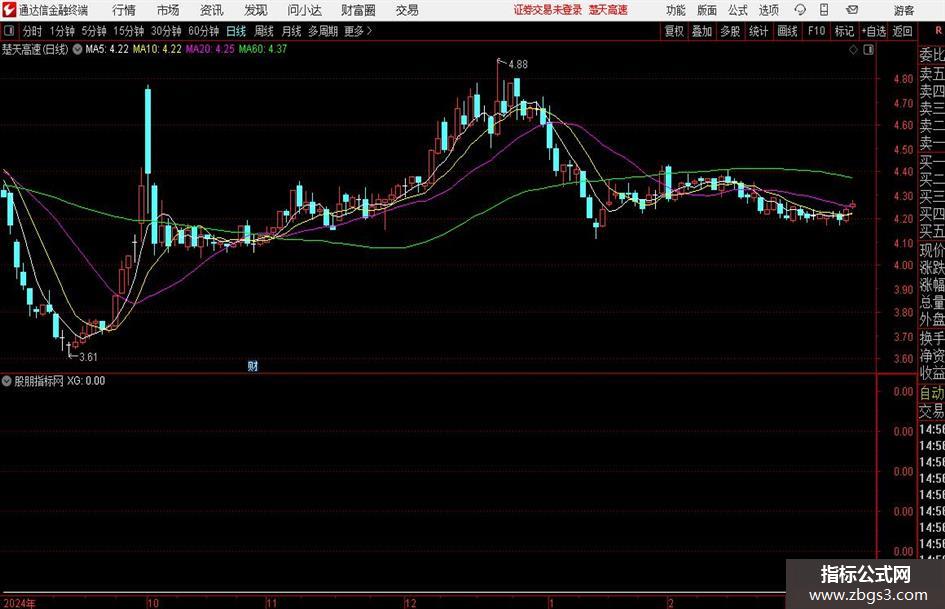The height and width of the screenshot is (609, 945).
Task: Open the 行情 menu
Action: coord(124,10)
